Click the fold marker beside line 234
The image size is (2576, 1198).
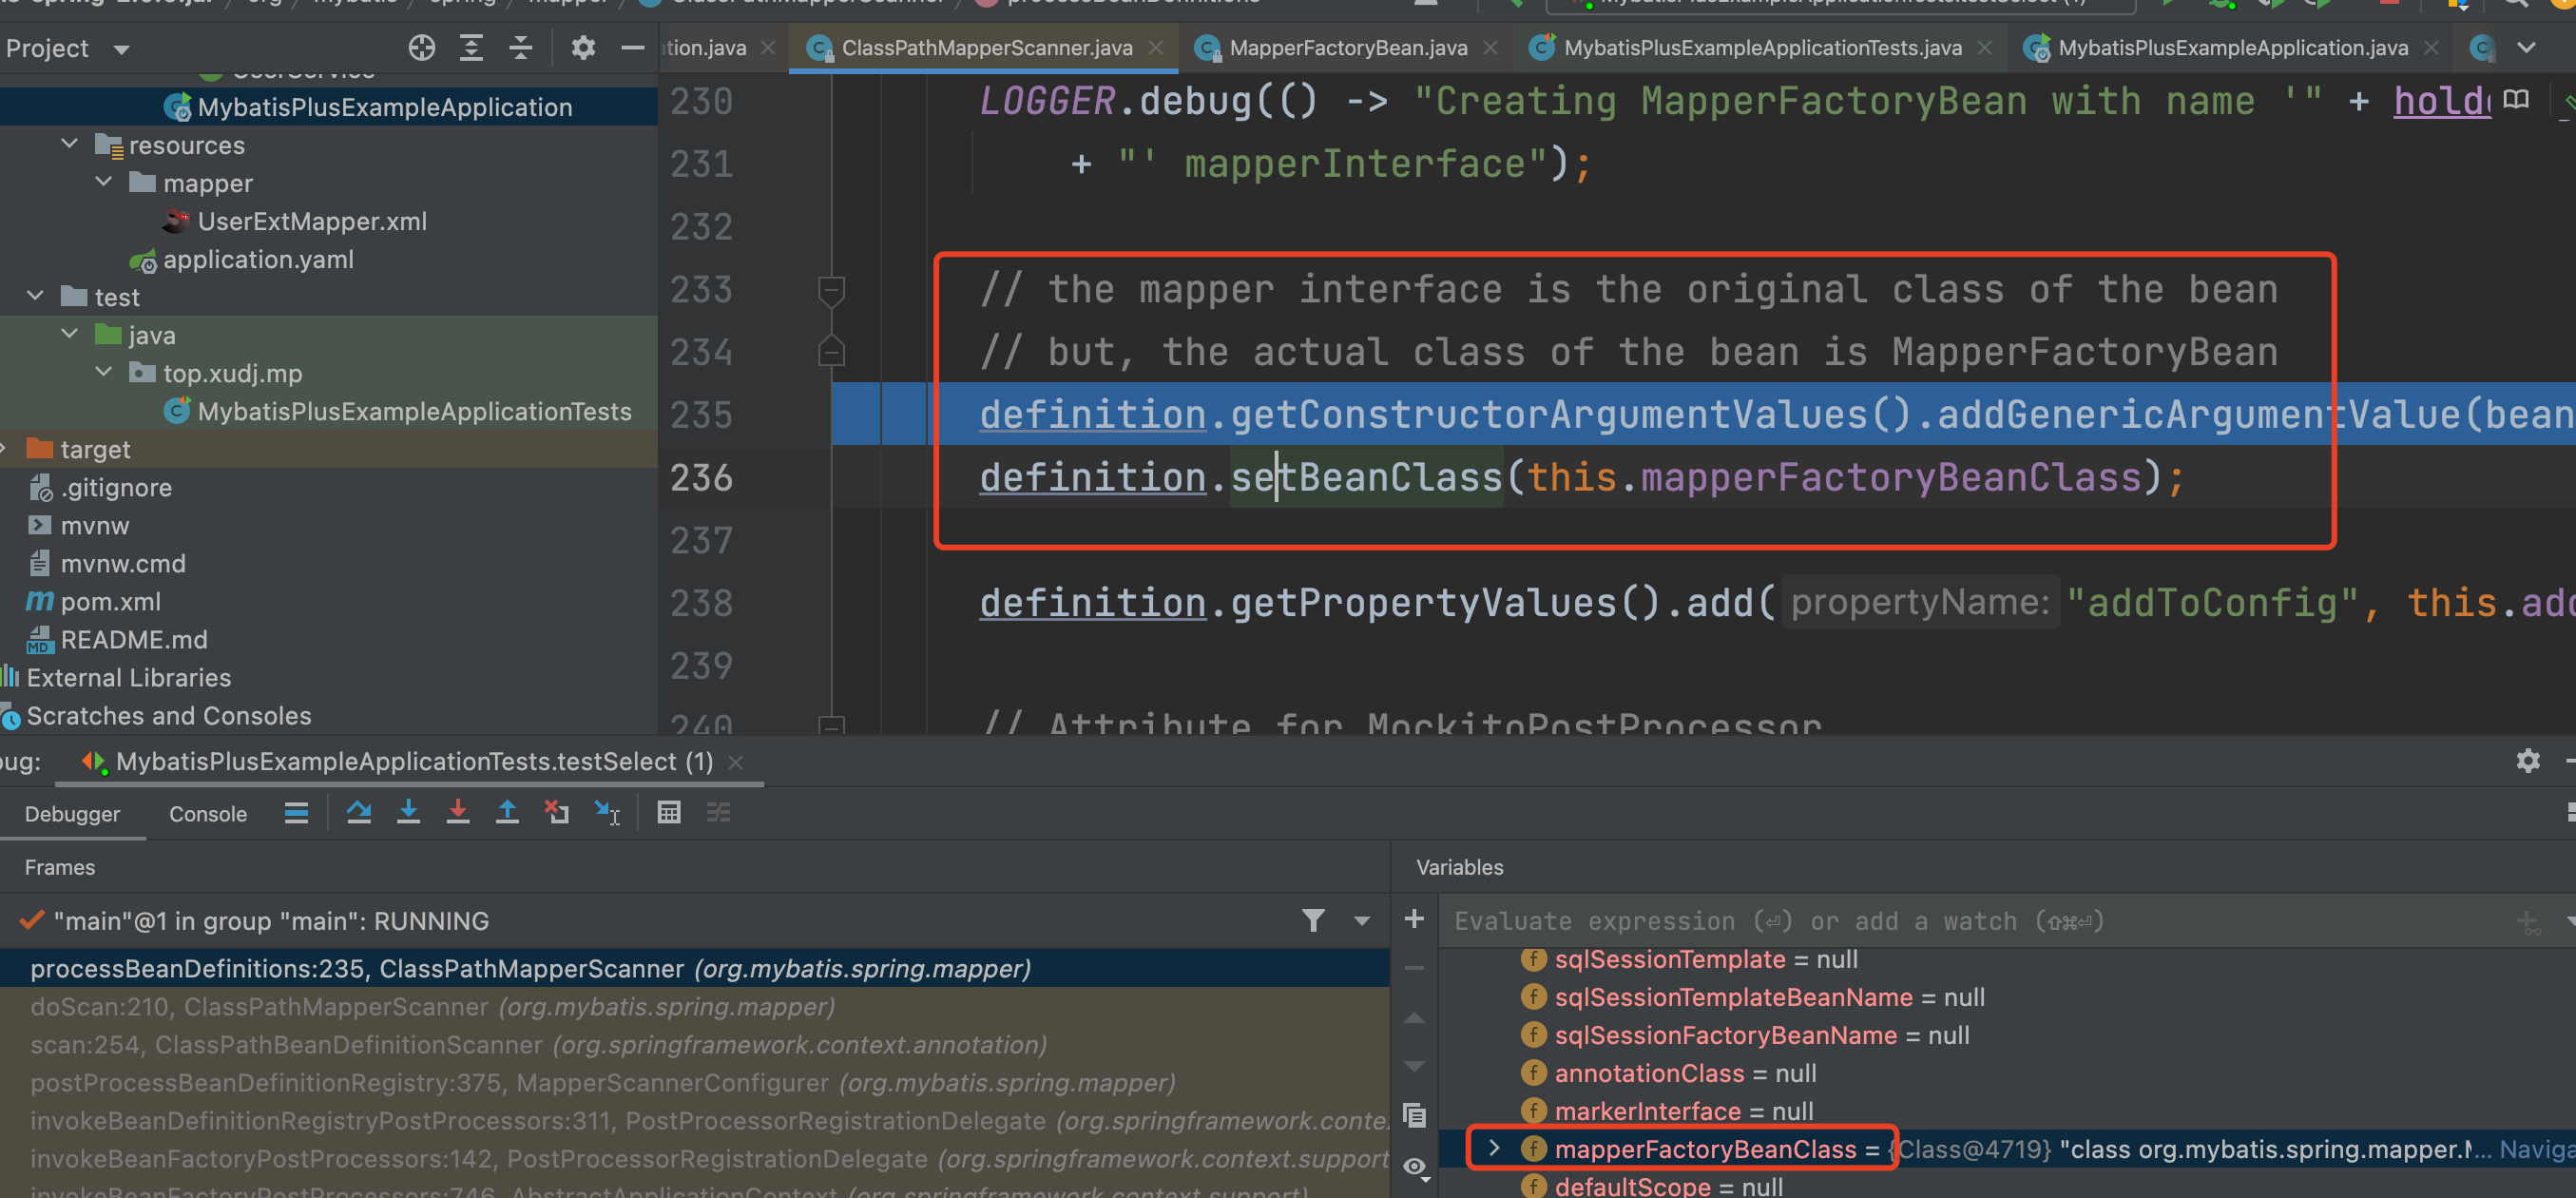coord(831,351)
